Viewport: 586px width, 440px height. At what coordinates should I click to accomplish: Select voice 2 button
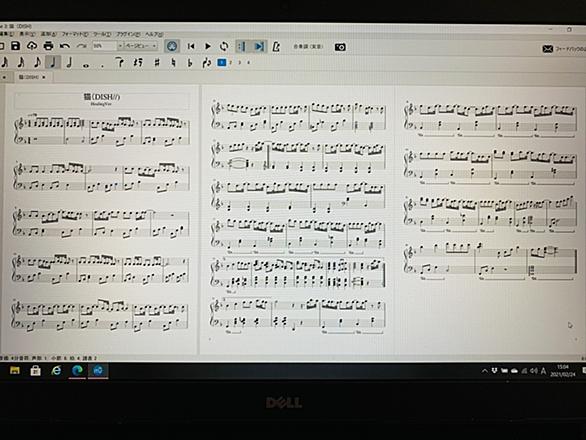click(231, 62)
